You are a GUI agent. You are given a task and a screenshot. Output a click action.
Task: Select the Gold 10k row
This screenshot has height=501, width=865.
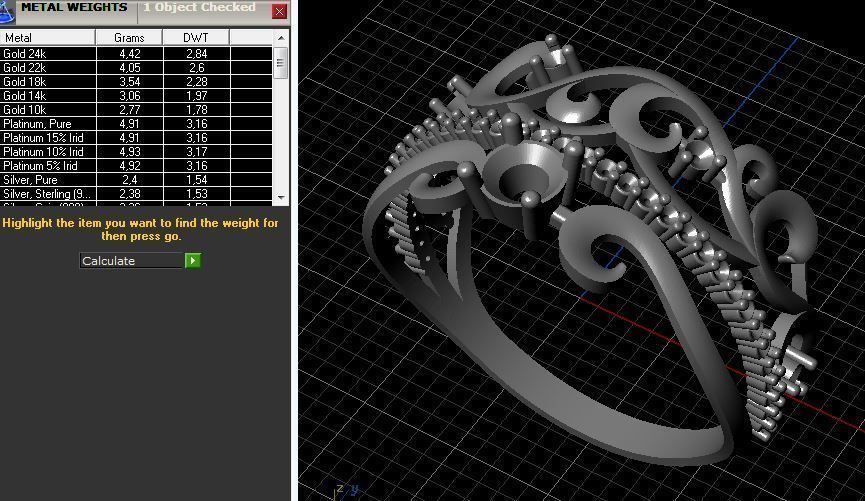[x=136, y=110]
